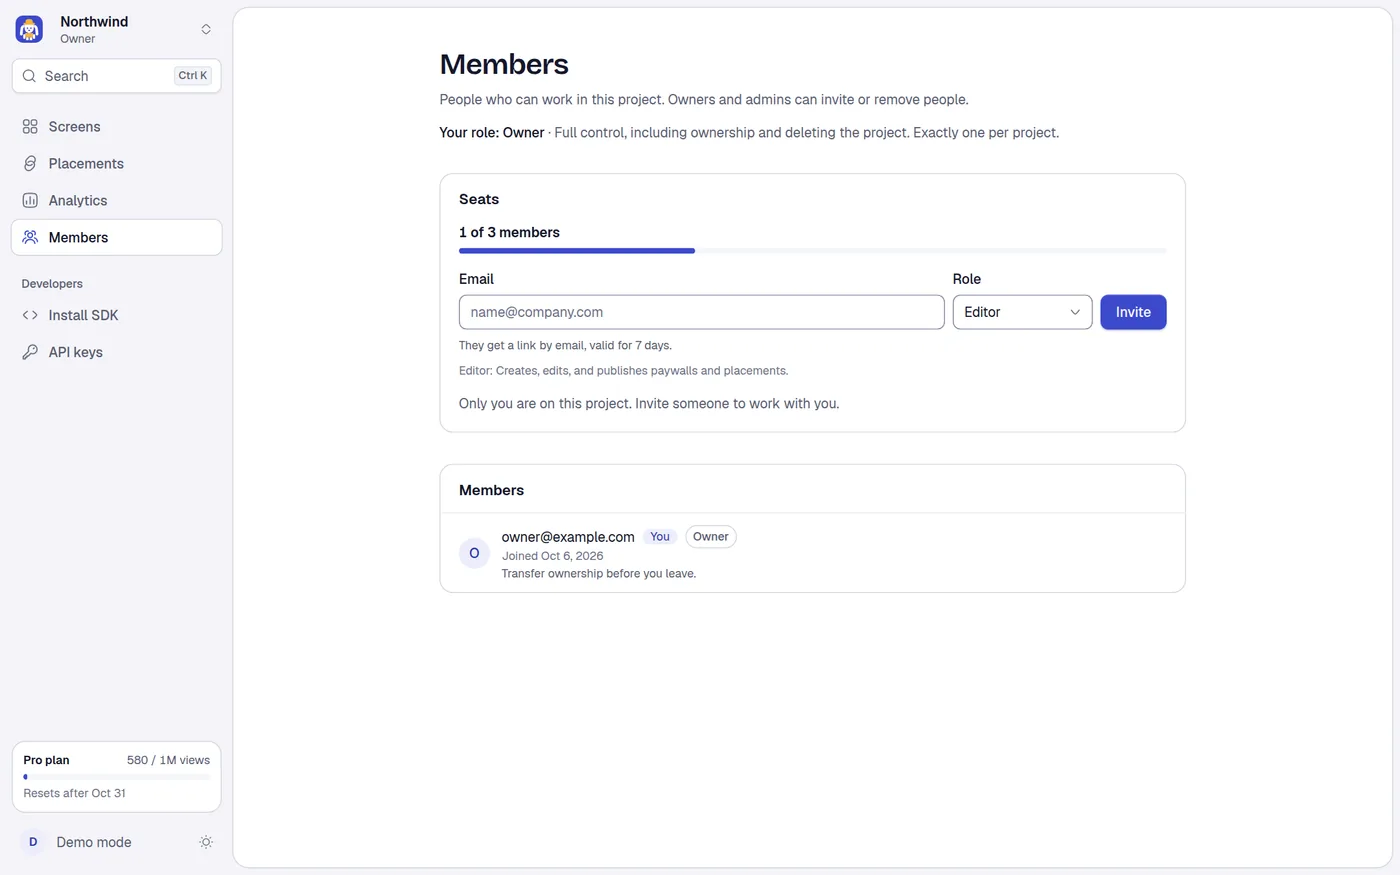Click '580 / 1M views' text

pos(168,760)
